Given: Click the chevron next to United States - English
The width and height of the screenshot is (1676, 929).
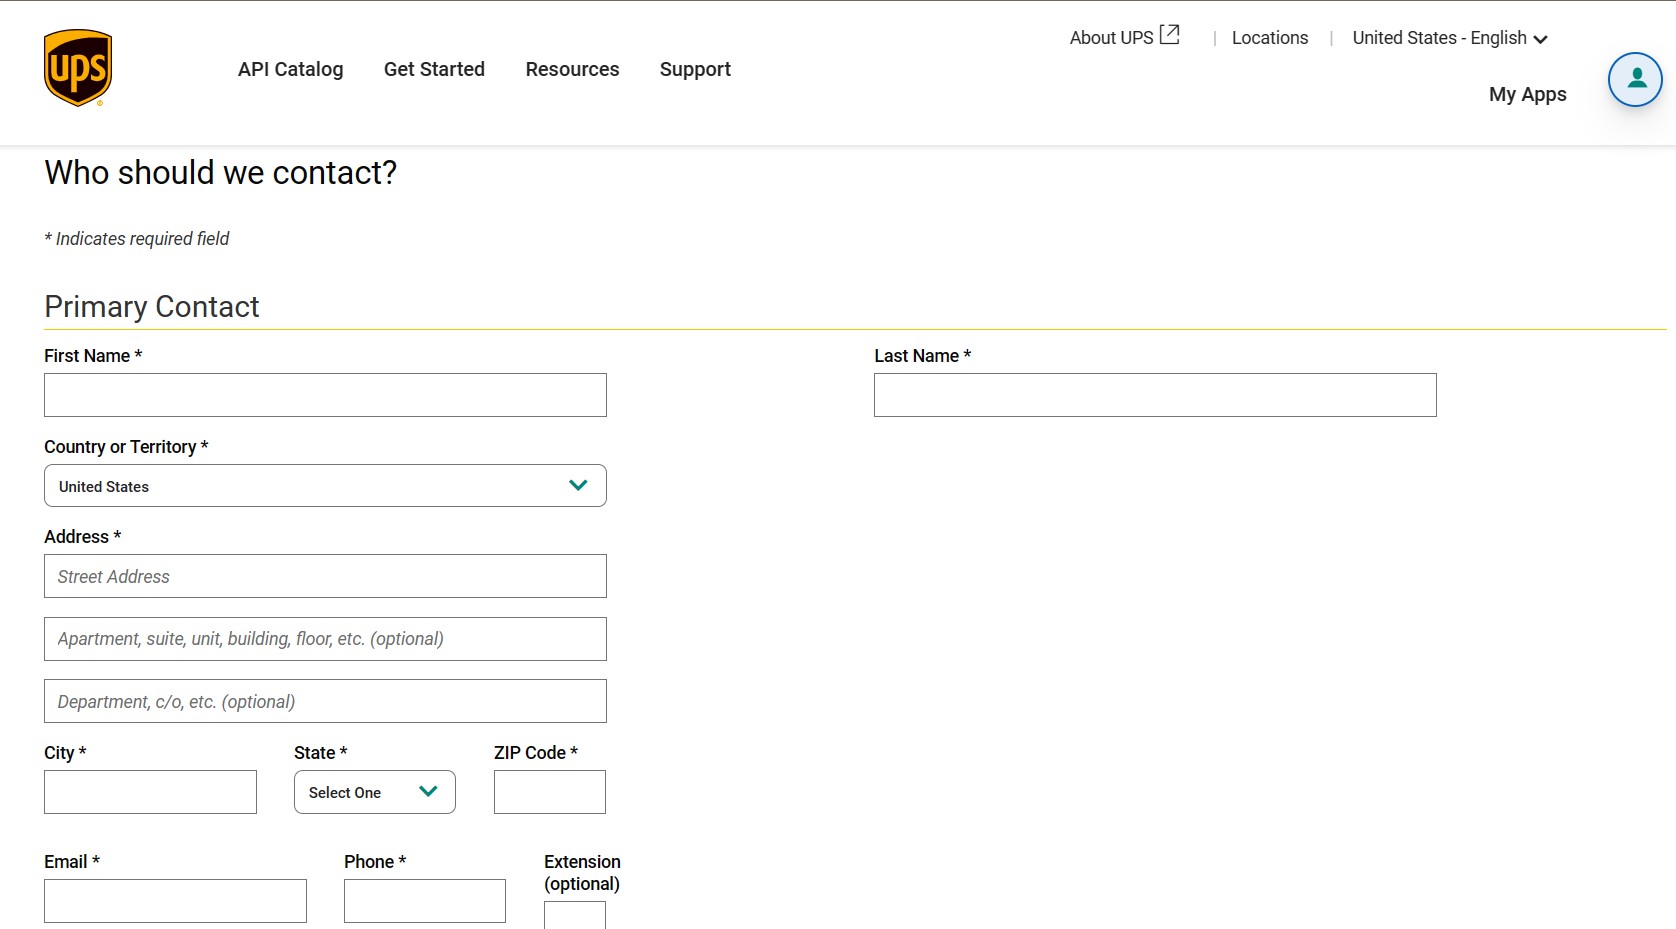Looking at the screenshot, I should click(x=1542, y=39).
